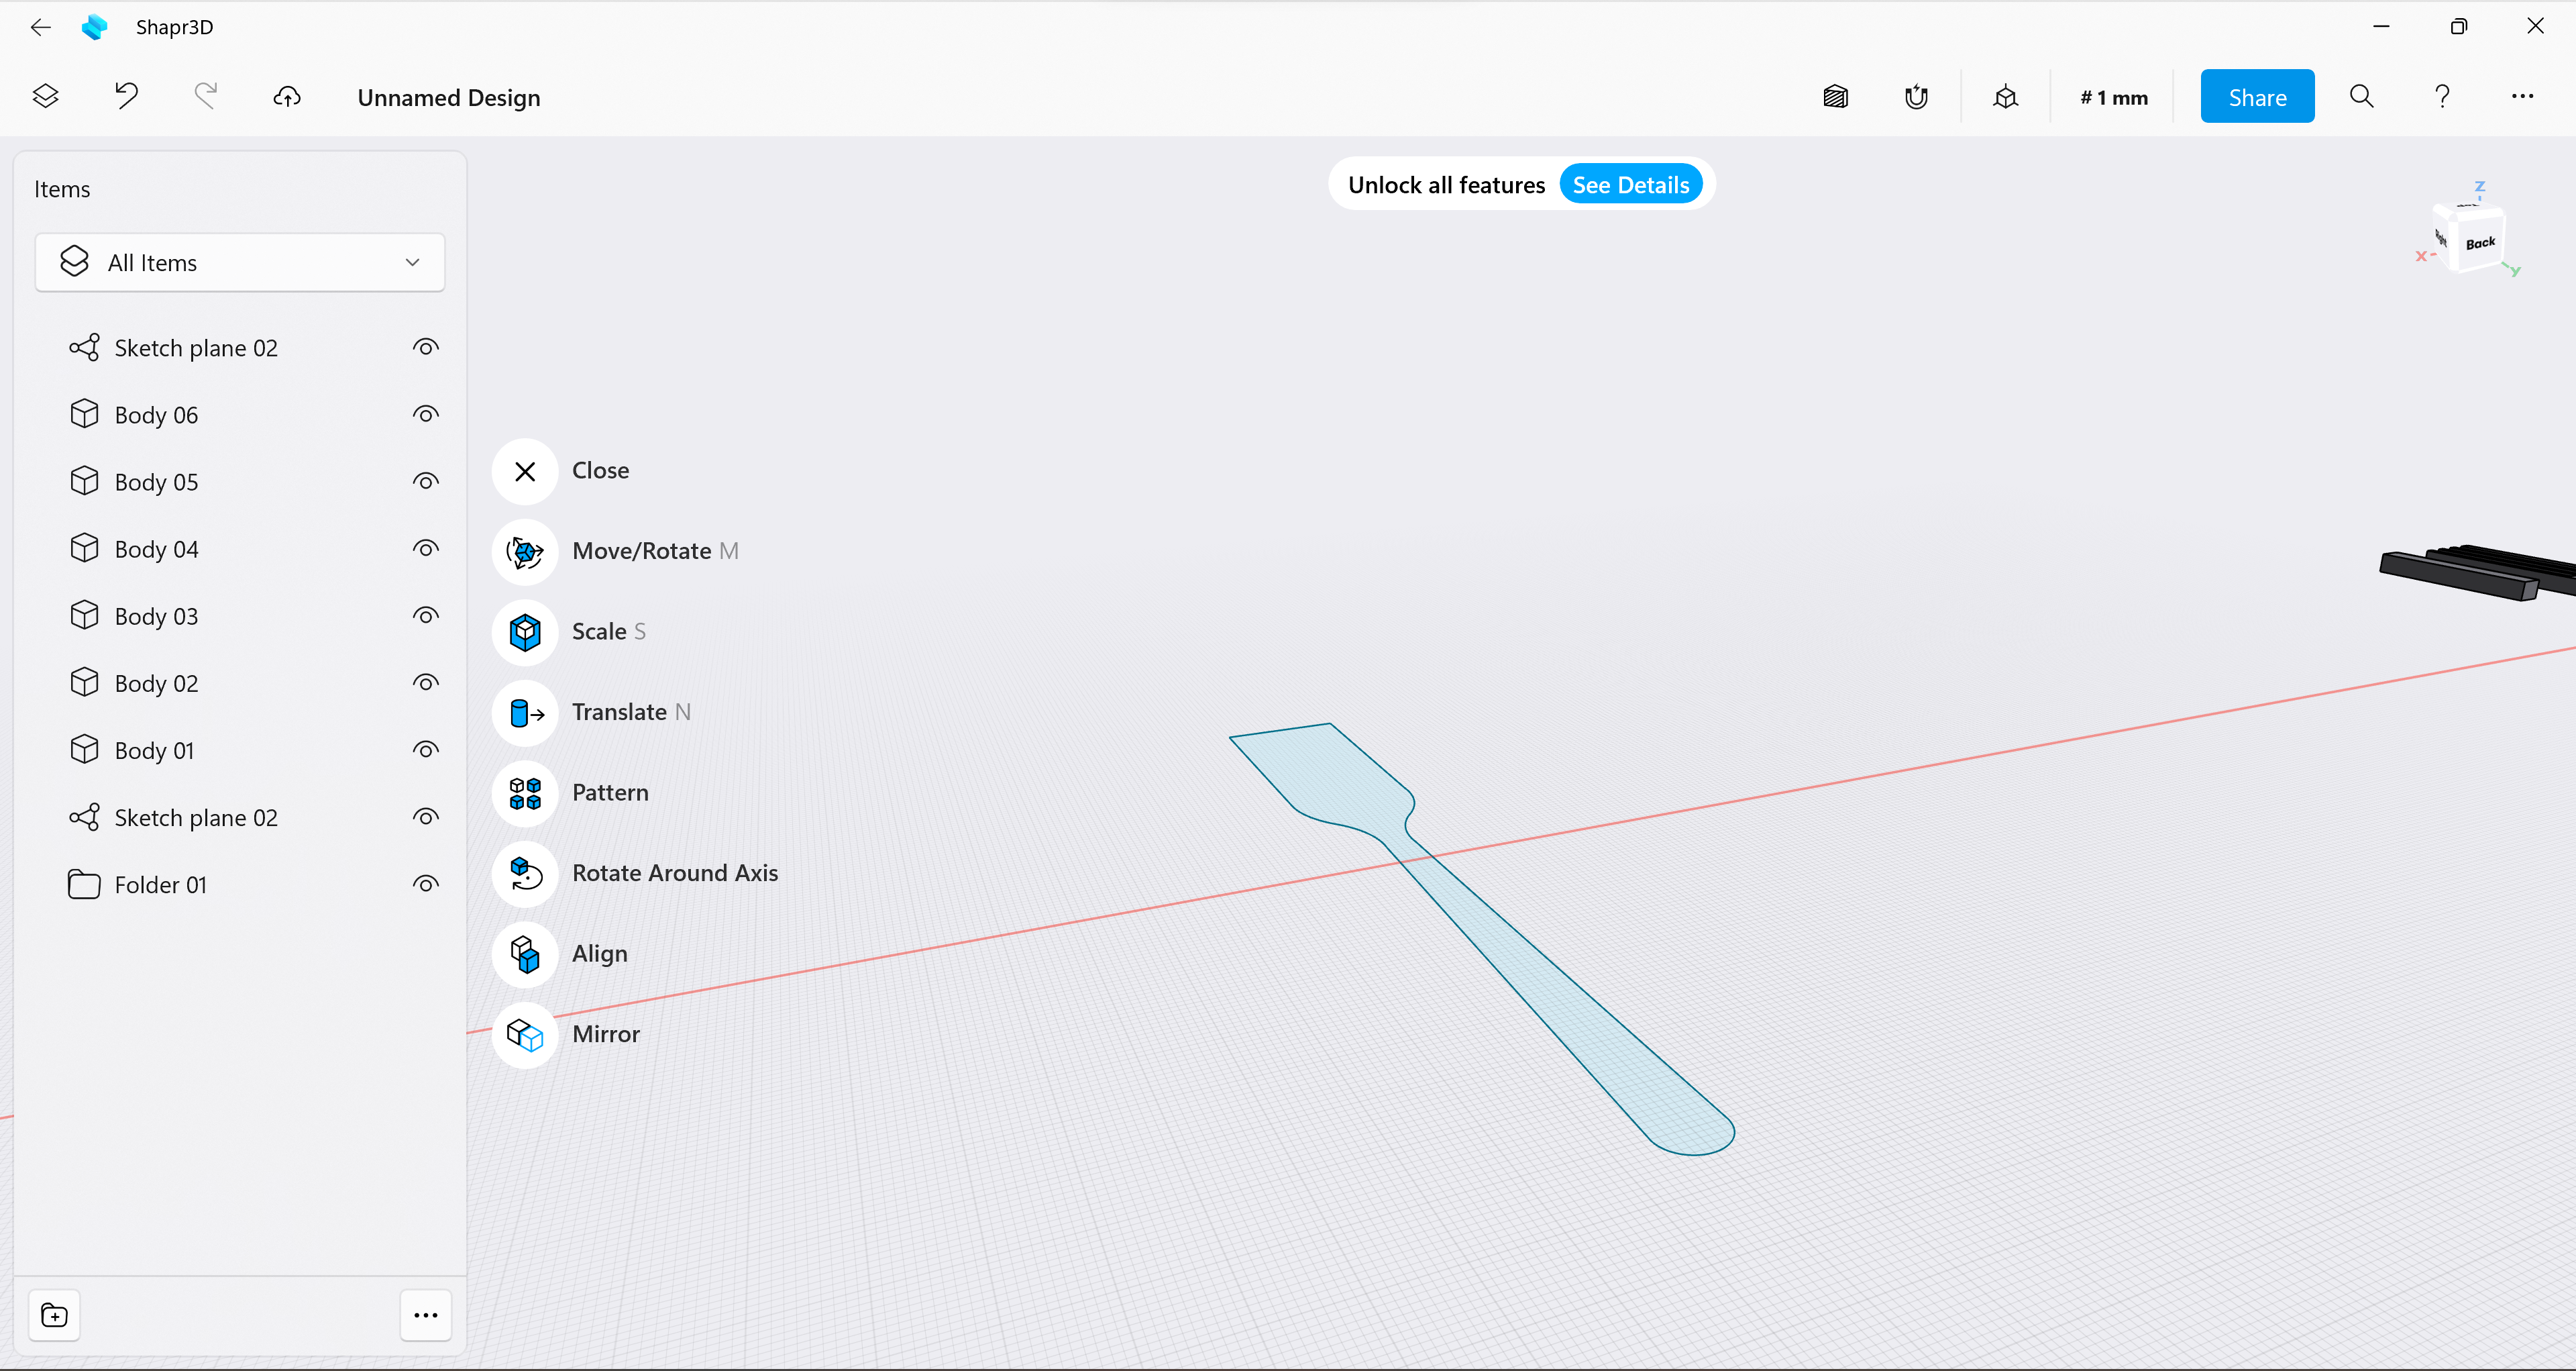
Task: Open the cloud sync upload icon
Action: [287, 97]
